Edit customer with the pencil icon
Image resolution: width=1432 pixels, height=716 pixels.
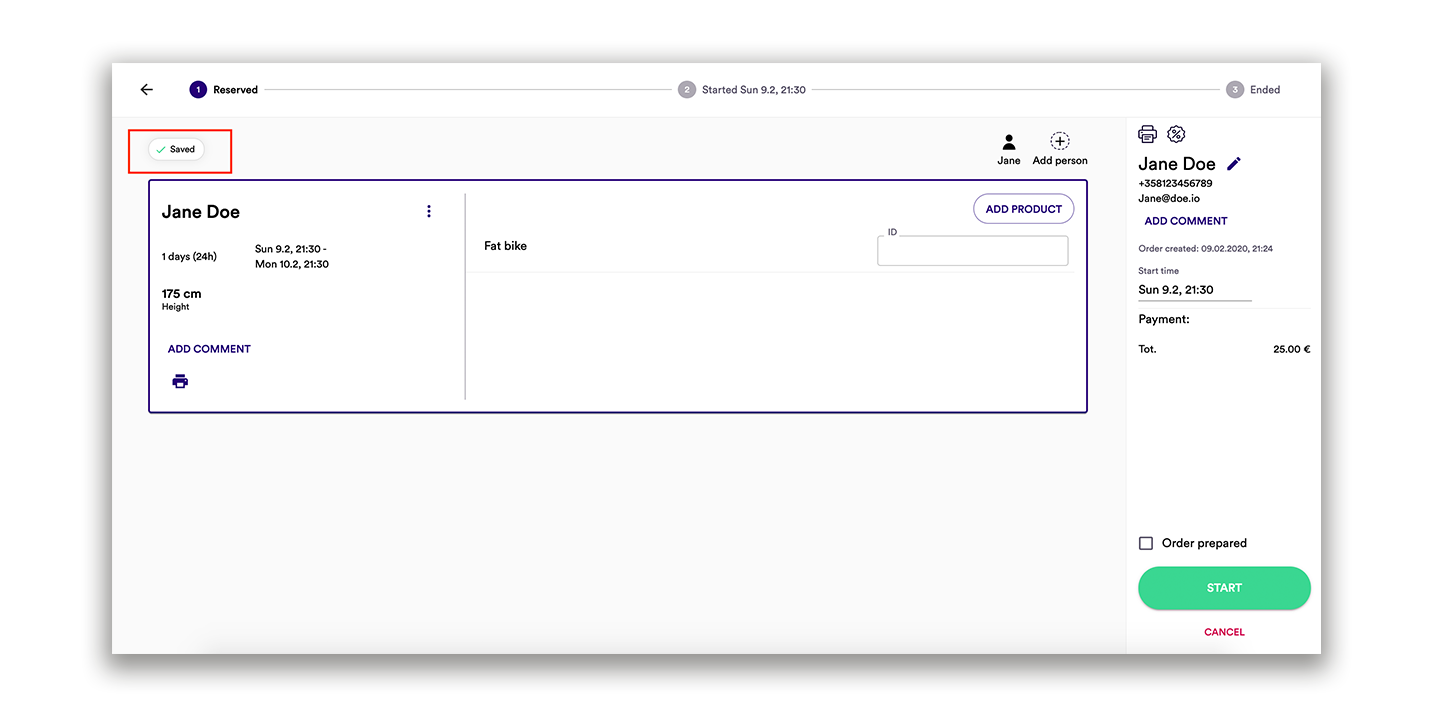coord(1234,164)
